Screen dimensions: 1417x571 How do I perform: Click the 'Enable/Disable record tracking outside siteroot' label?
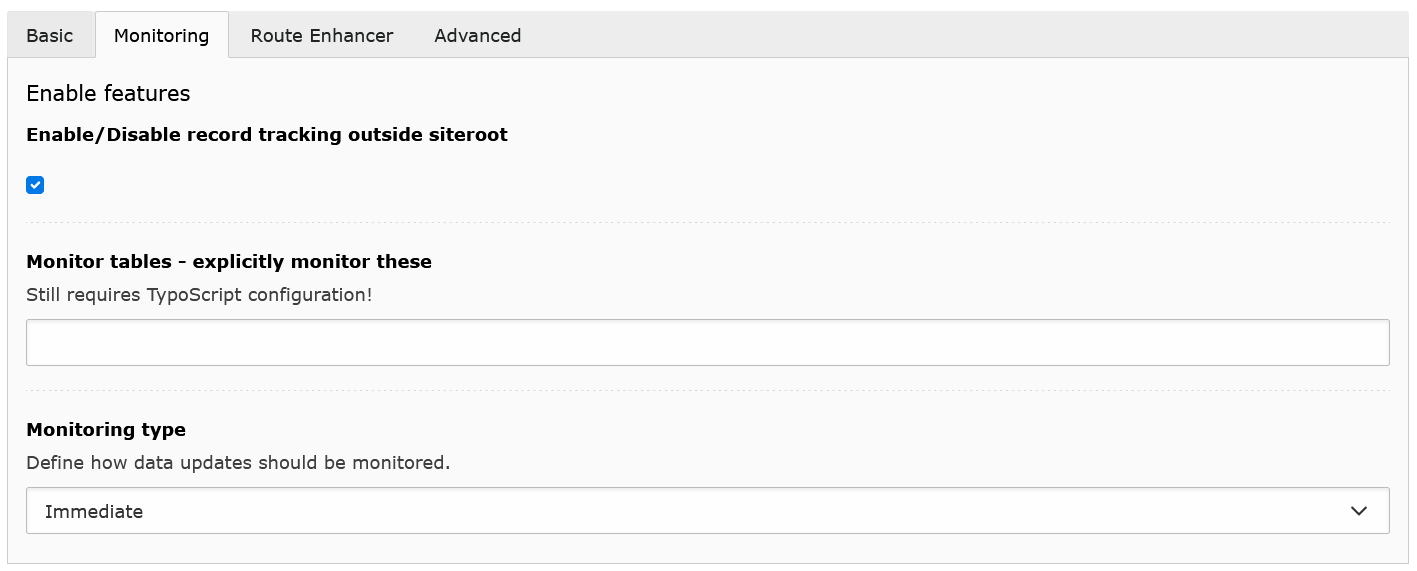click(x=267, y=135)
